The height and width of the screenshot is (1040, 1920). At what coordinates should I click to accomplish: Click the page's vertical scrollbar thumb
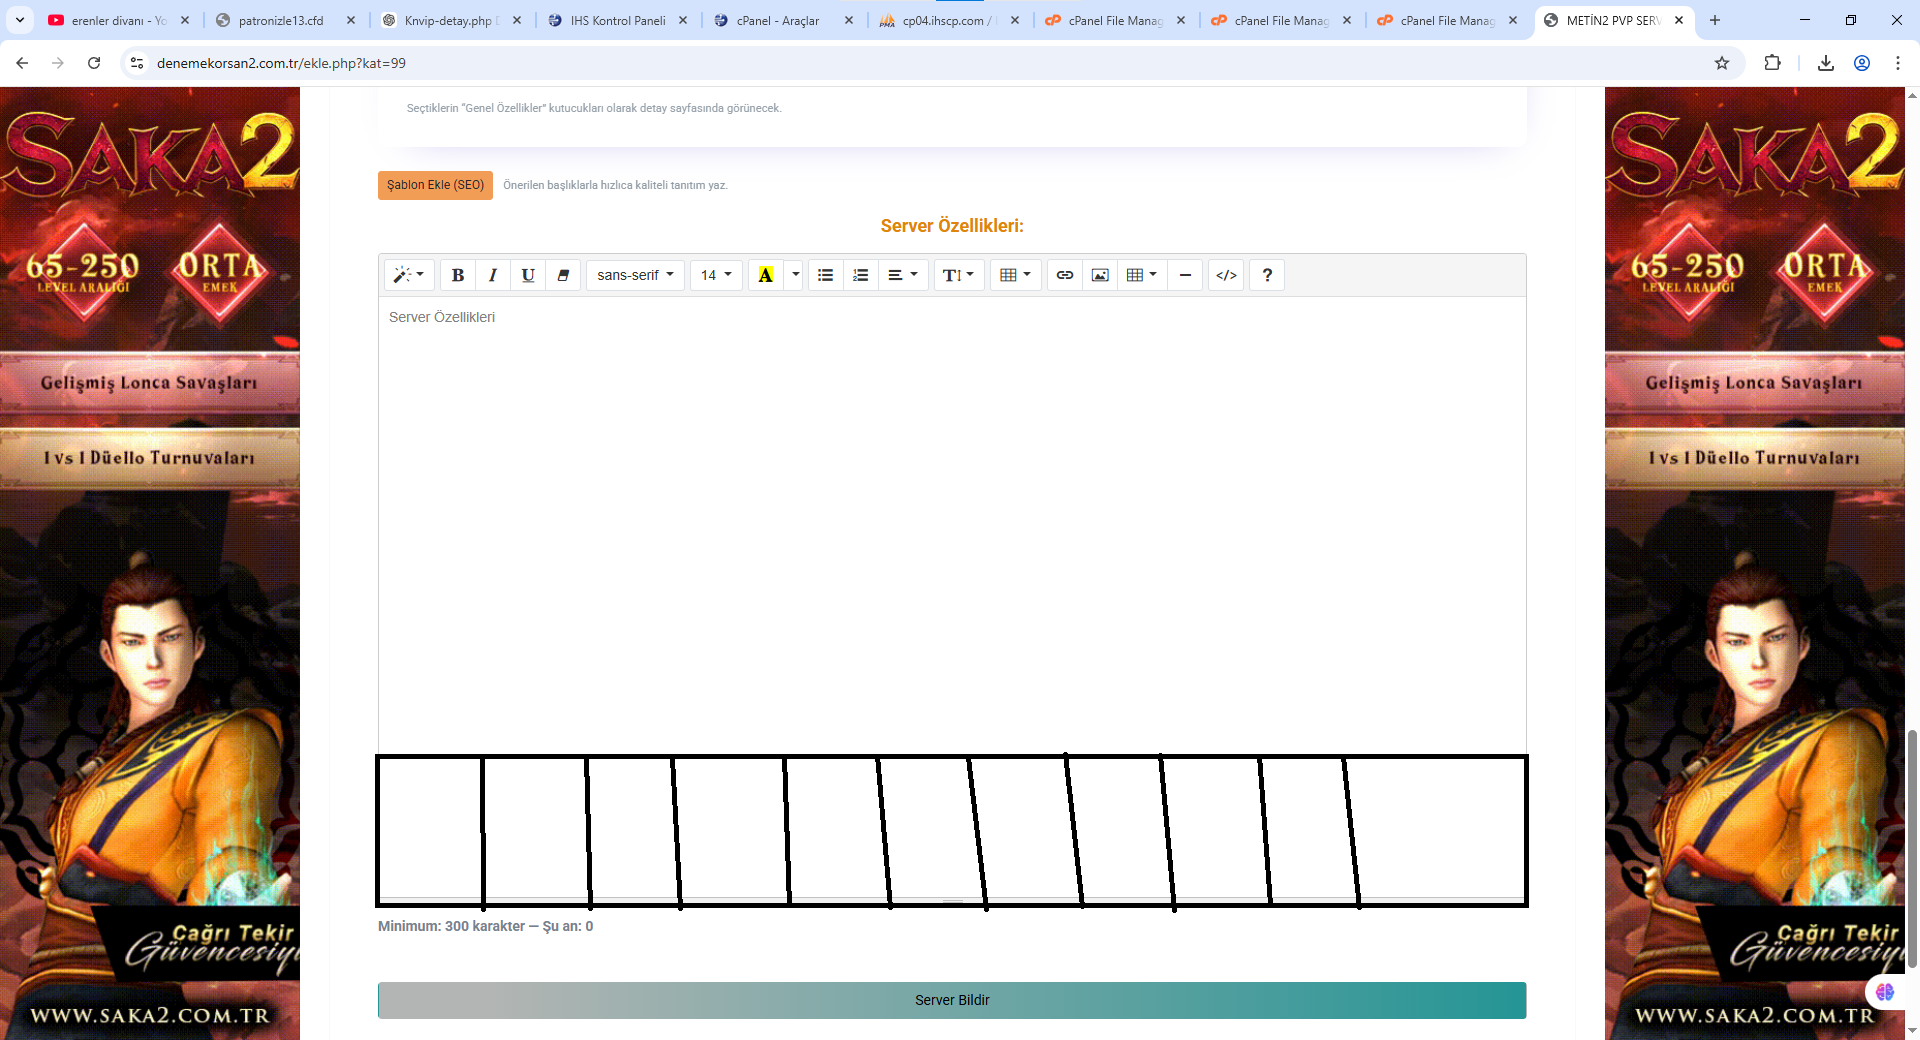click(1913, 849)
